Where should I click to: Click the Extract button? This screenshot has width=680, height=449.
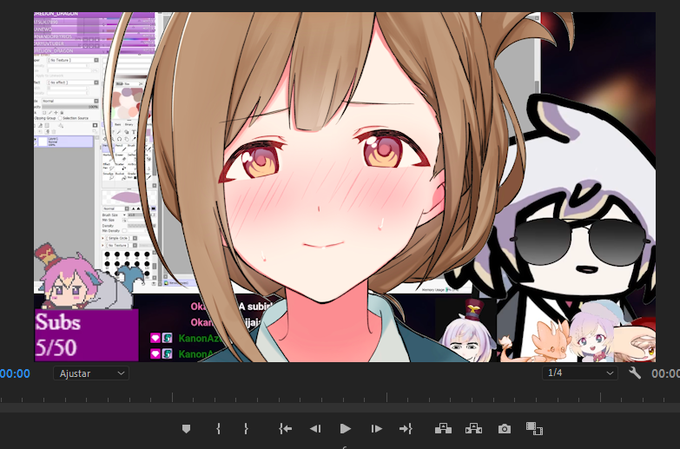pyautogui.click(x=474, y=429)
